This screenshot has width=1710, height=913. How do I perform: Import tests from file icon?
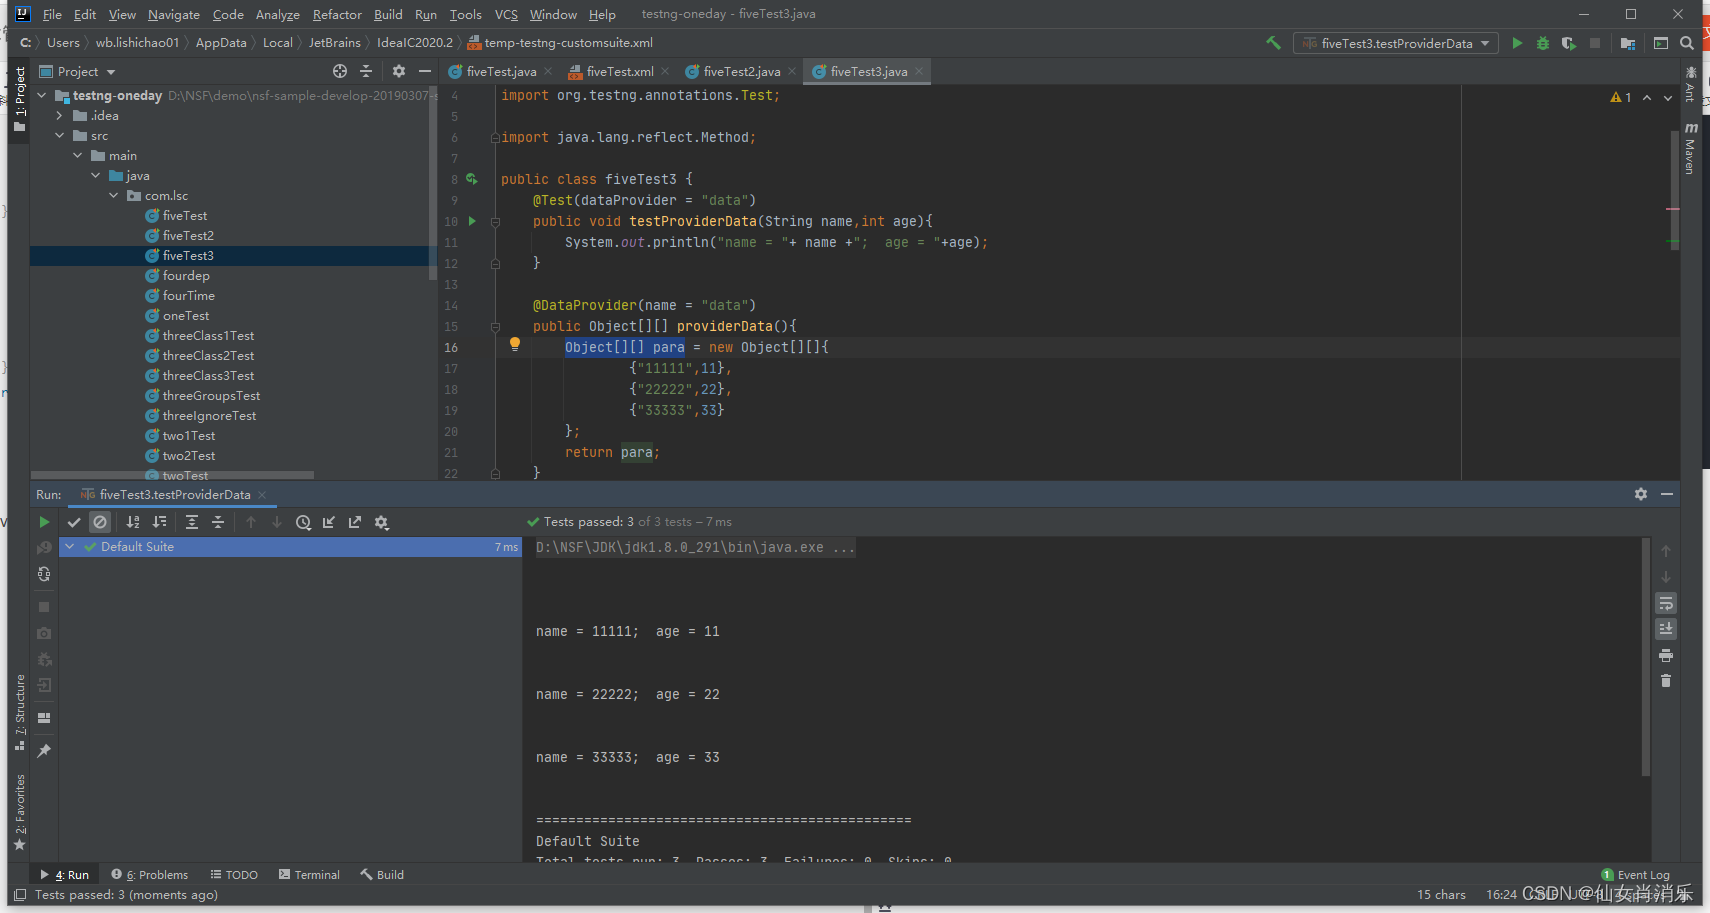(x=329, y=522)
